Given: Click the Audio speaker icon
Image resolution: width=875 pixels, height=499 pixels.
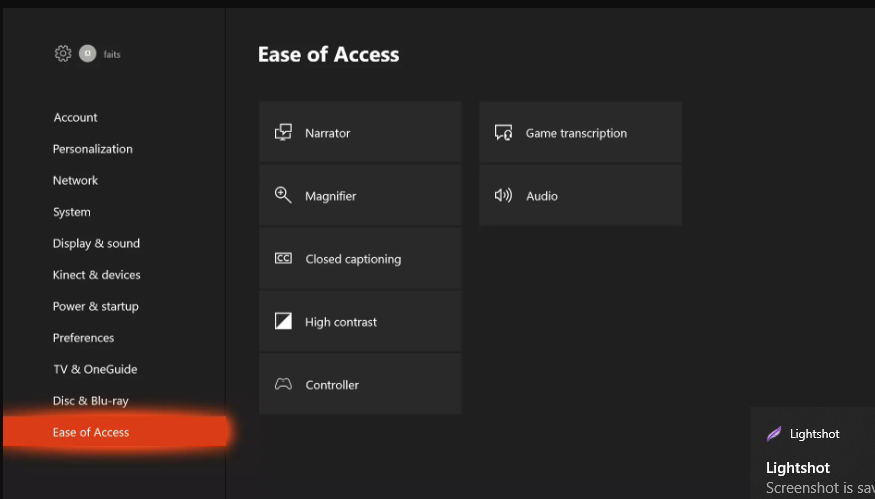Looking at the screenshot, I should click(x=503, y=195).
